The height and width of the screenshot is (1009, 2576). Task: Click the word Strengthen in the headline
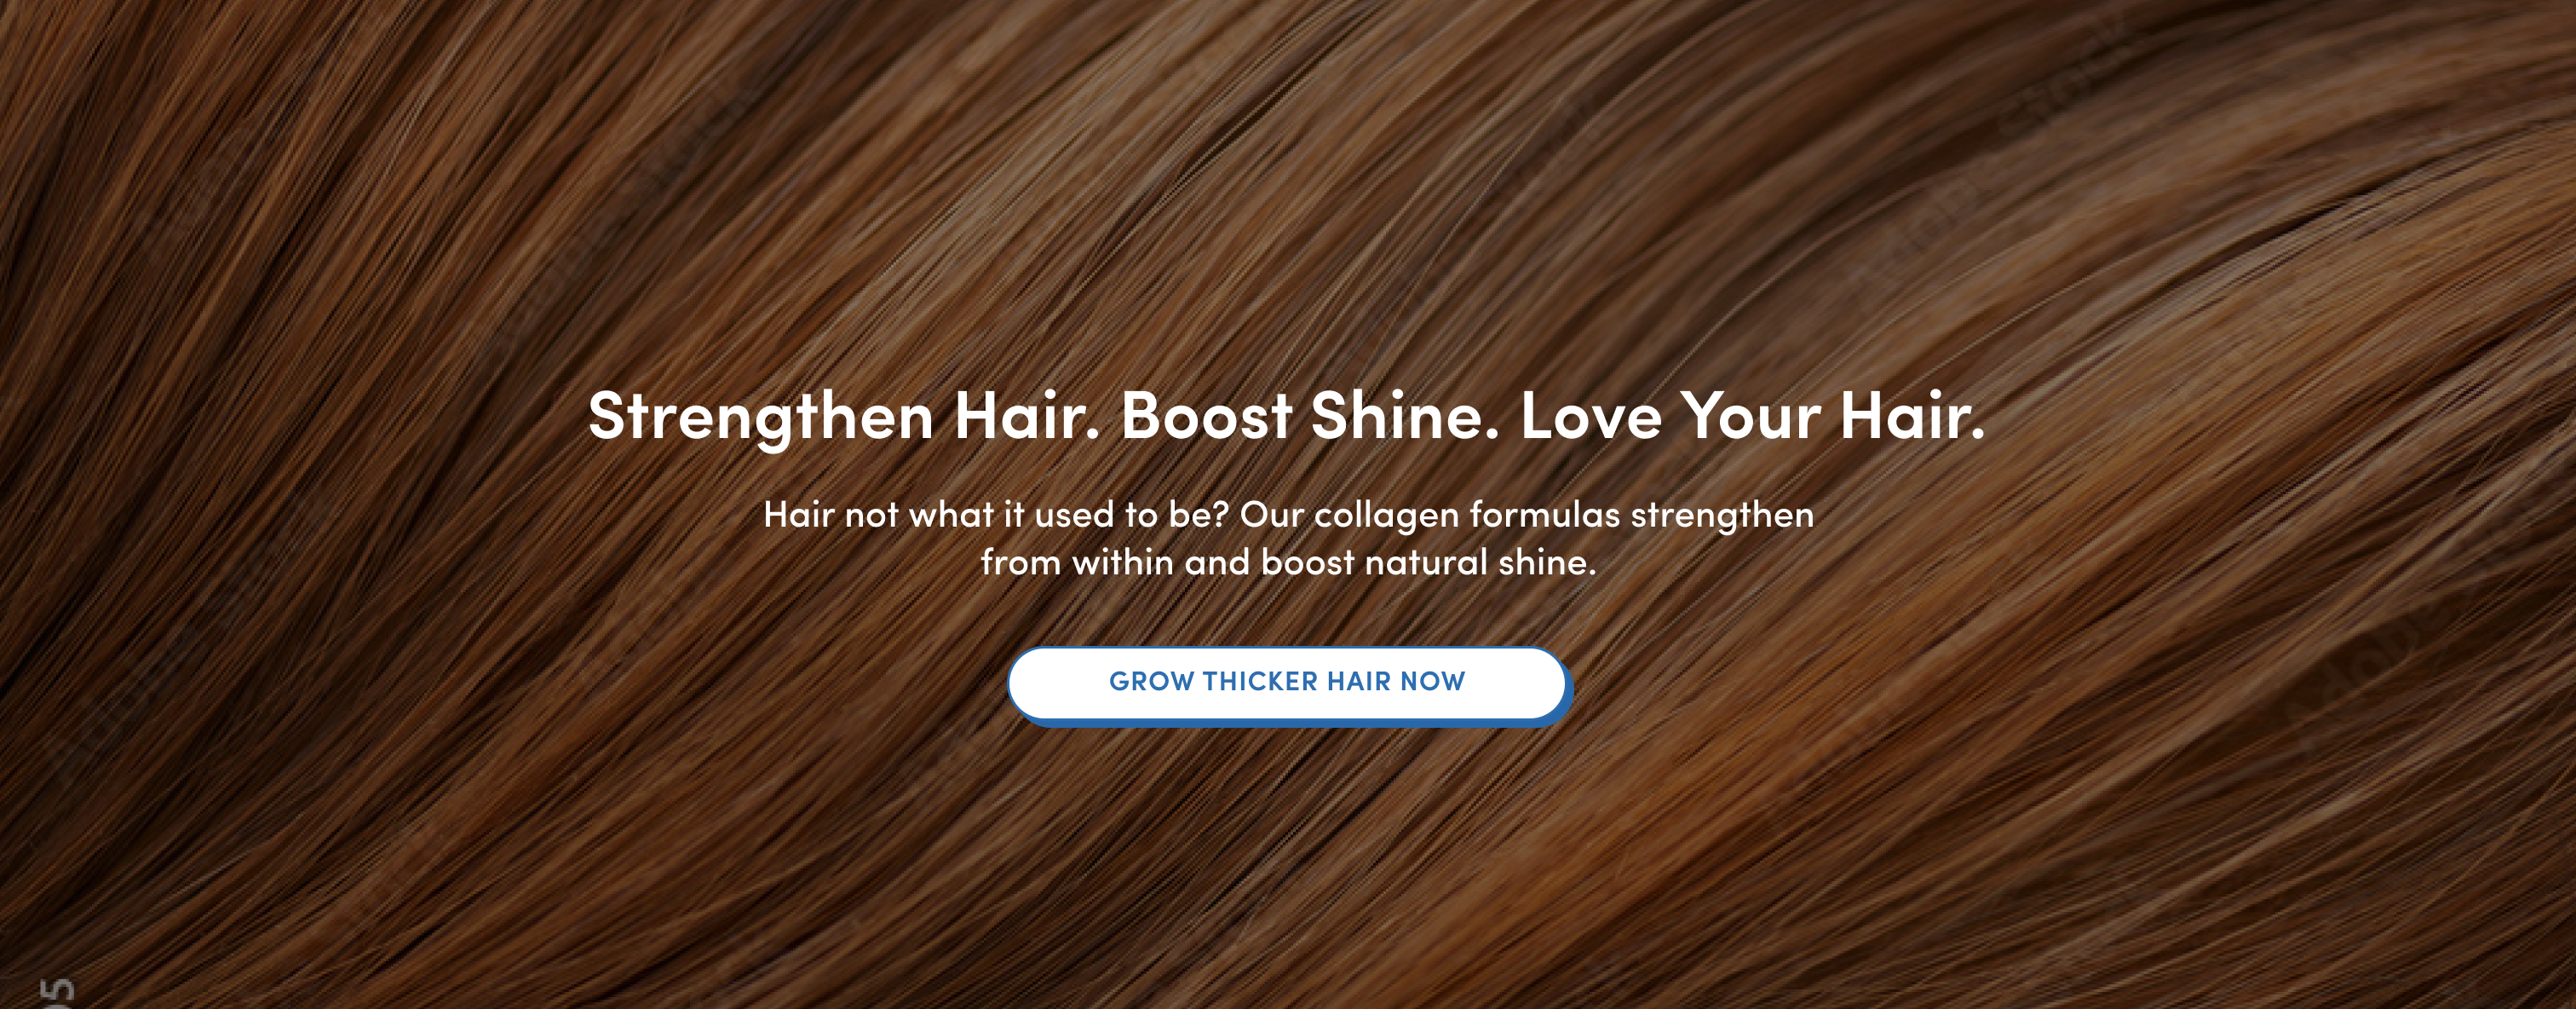pyautogui.click(x=761, y=416)
